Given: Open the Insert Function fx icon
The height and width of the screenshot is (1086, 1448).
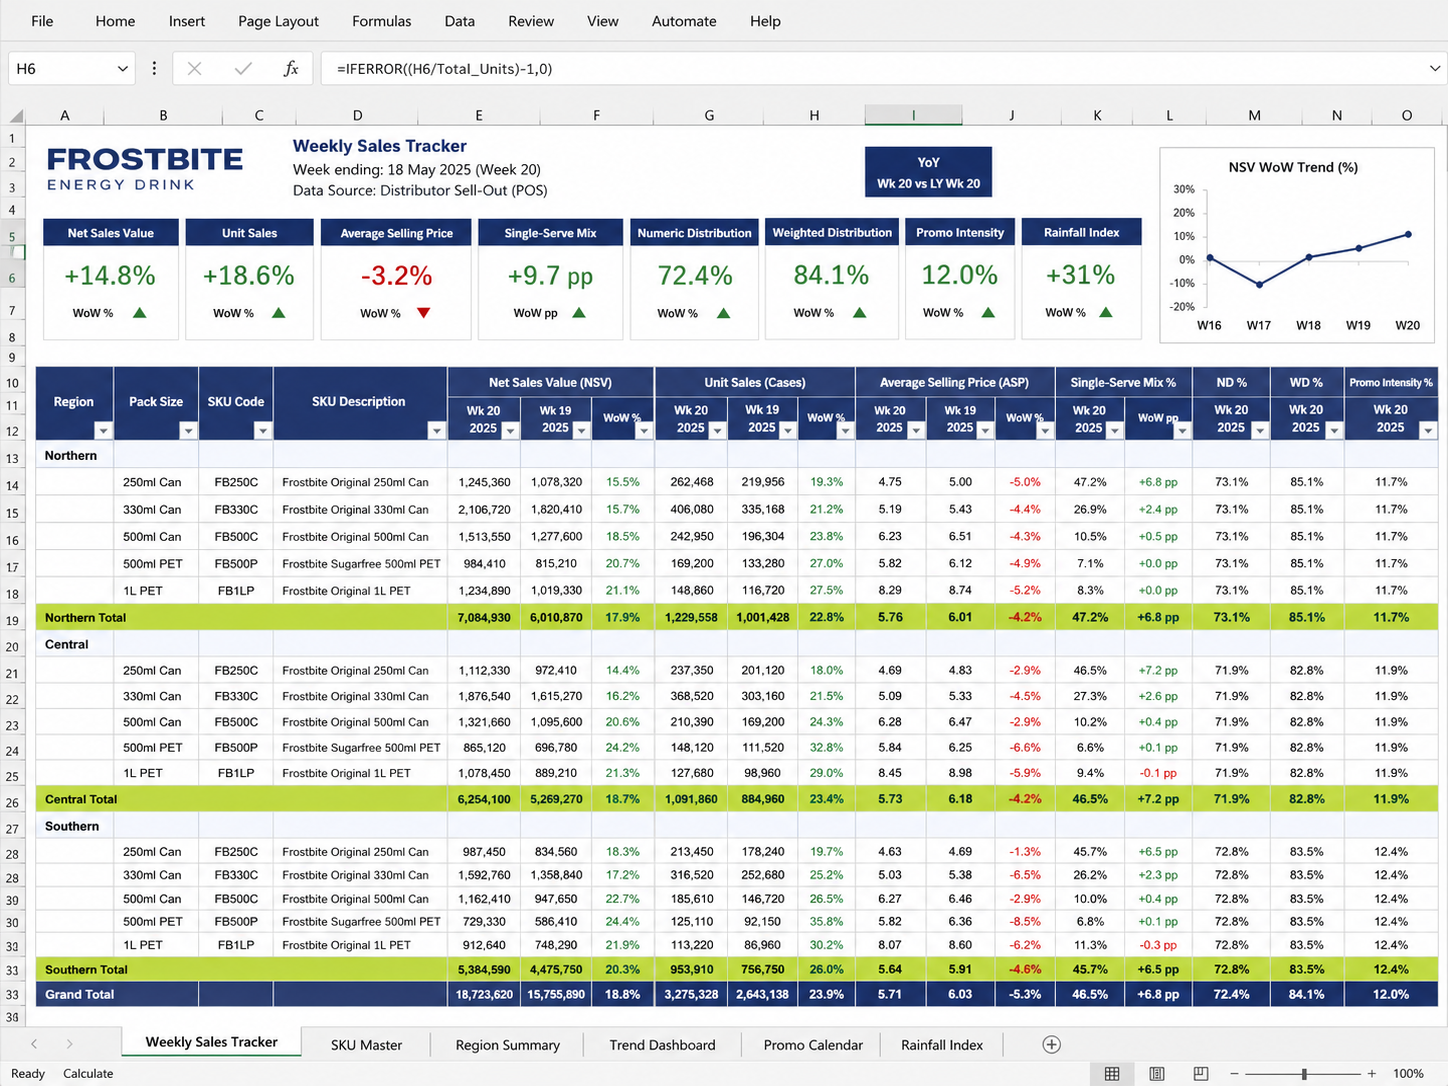Looking at the screenshot, I should [291, 69].
